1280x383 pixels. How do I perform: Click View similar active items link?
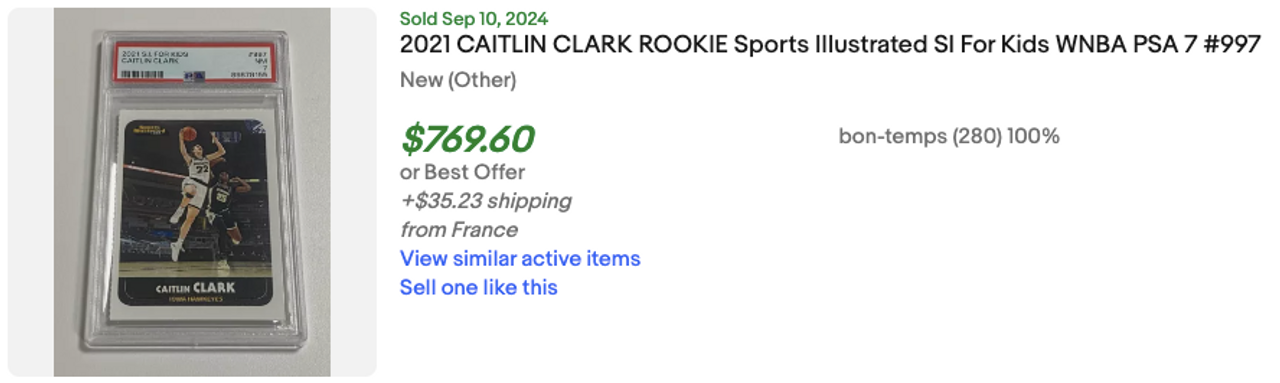[520, 258]
